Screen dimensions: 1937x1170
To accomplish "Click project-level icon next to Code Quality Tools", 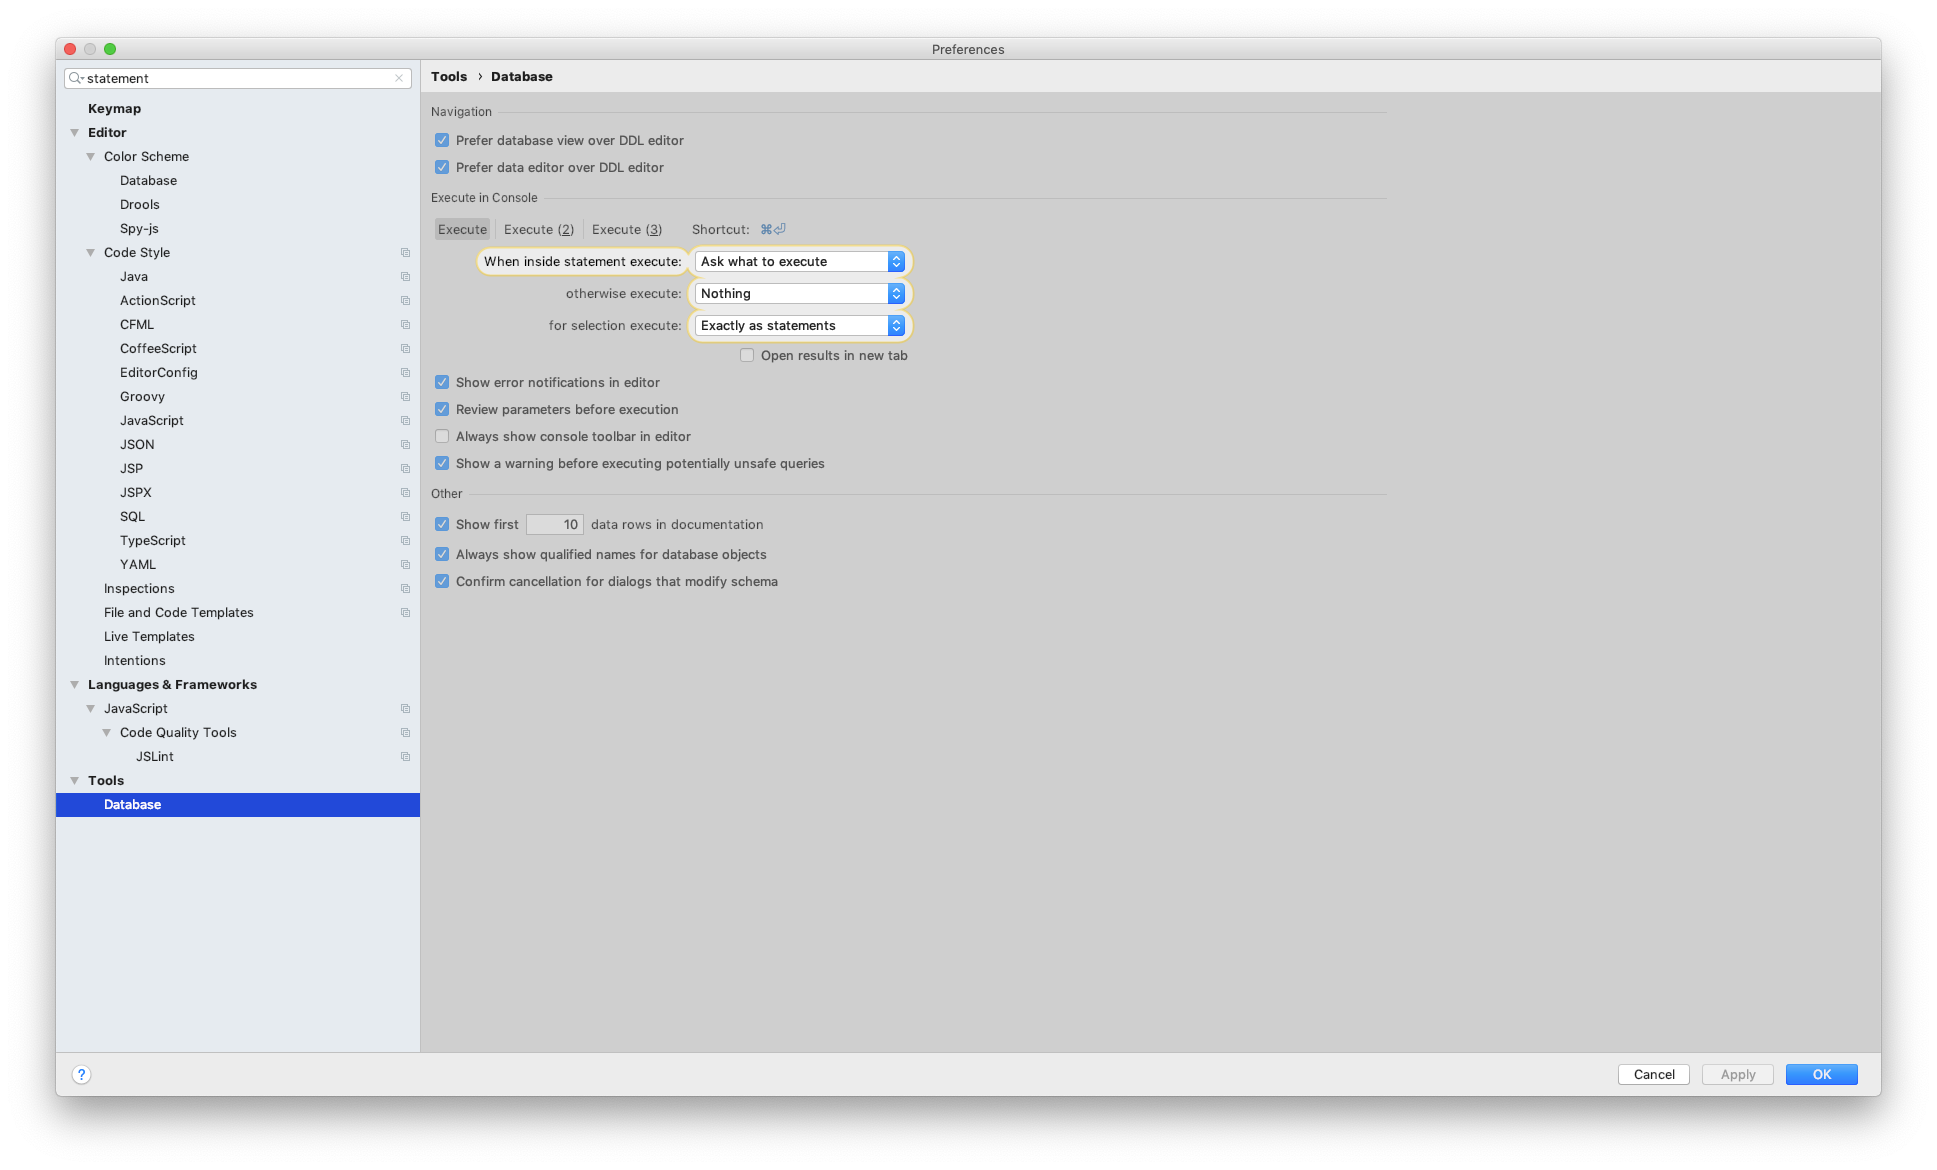I will click(405, 733).
